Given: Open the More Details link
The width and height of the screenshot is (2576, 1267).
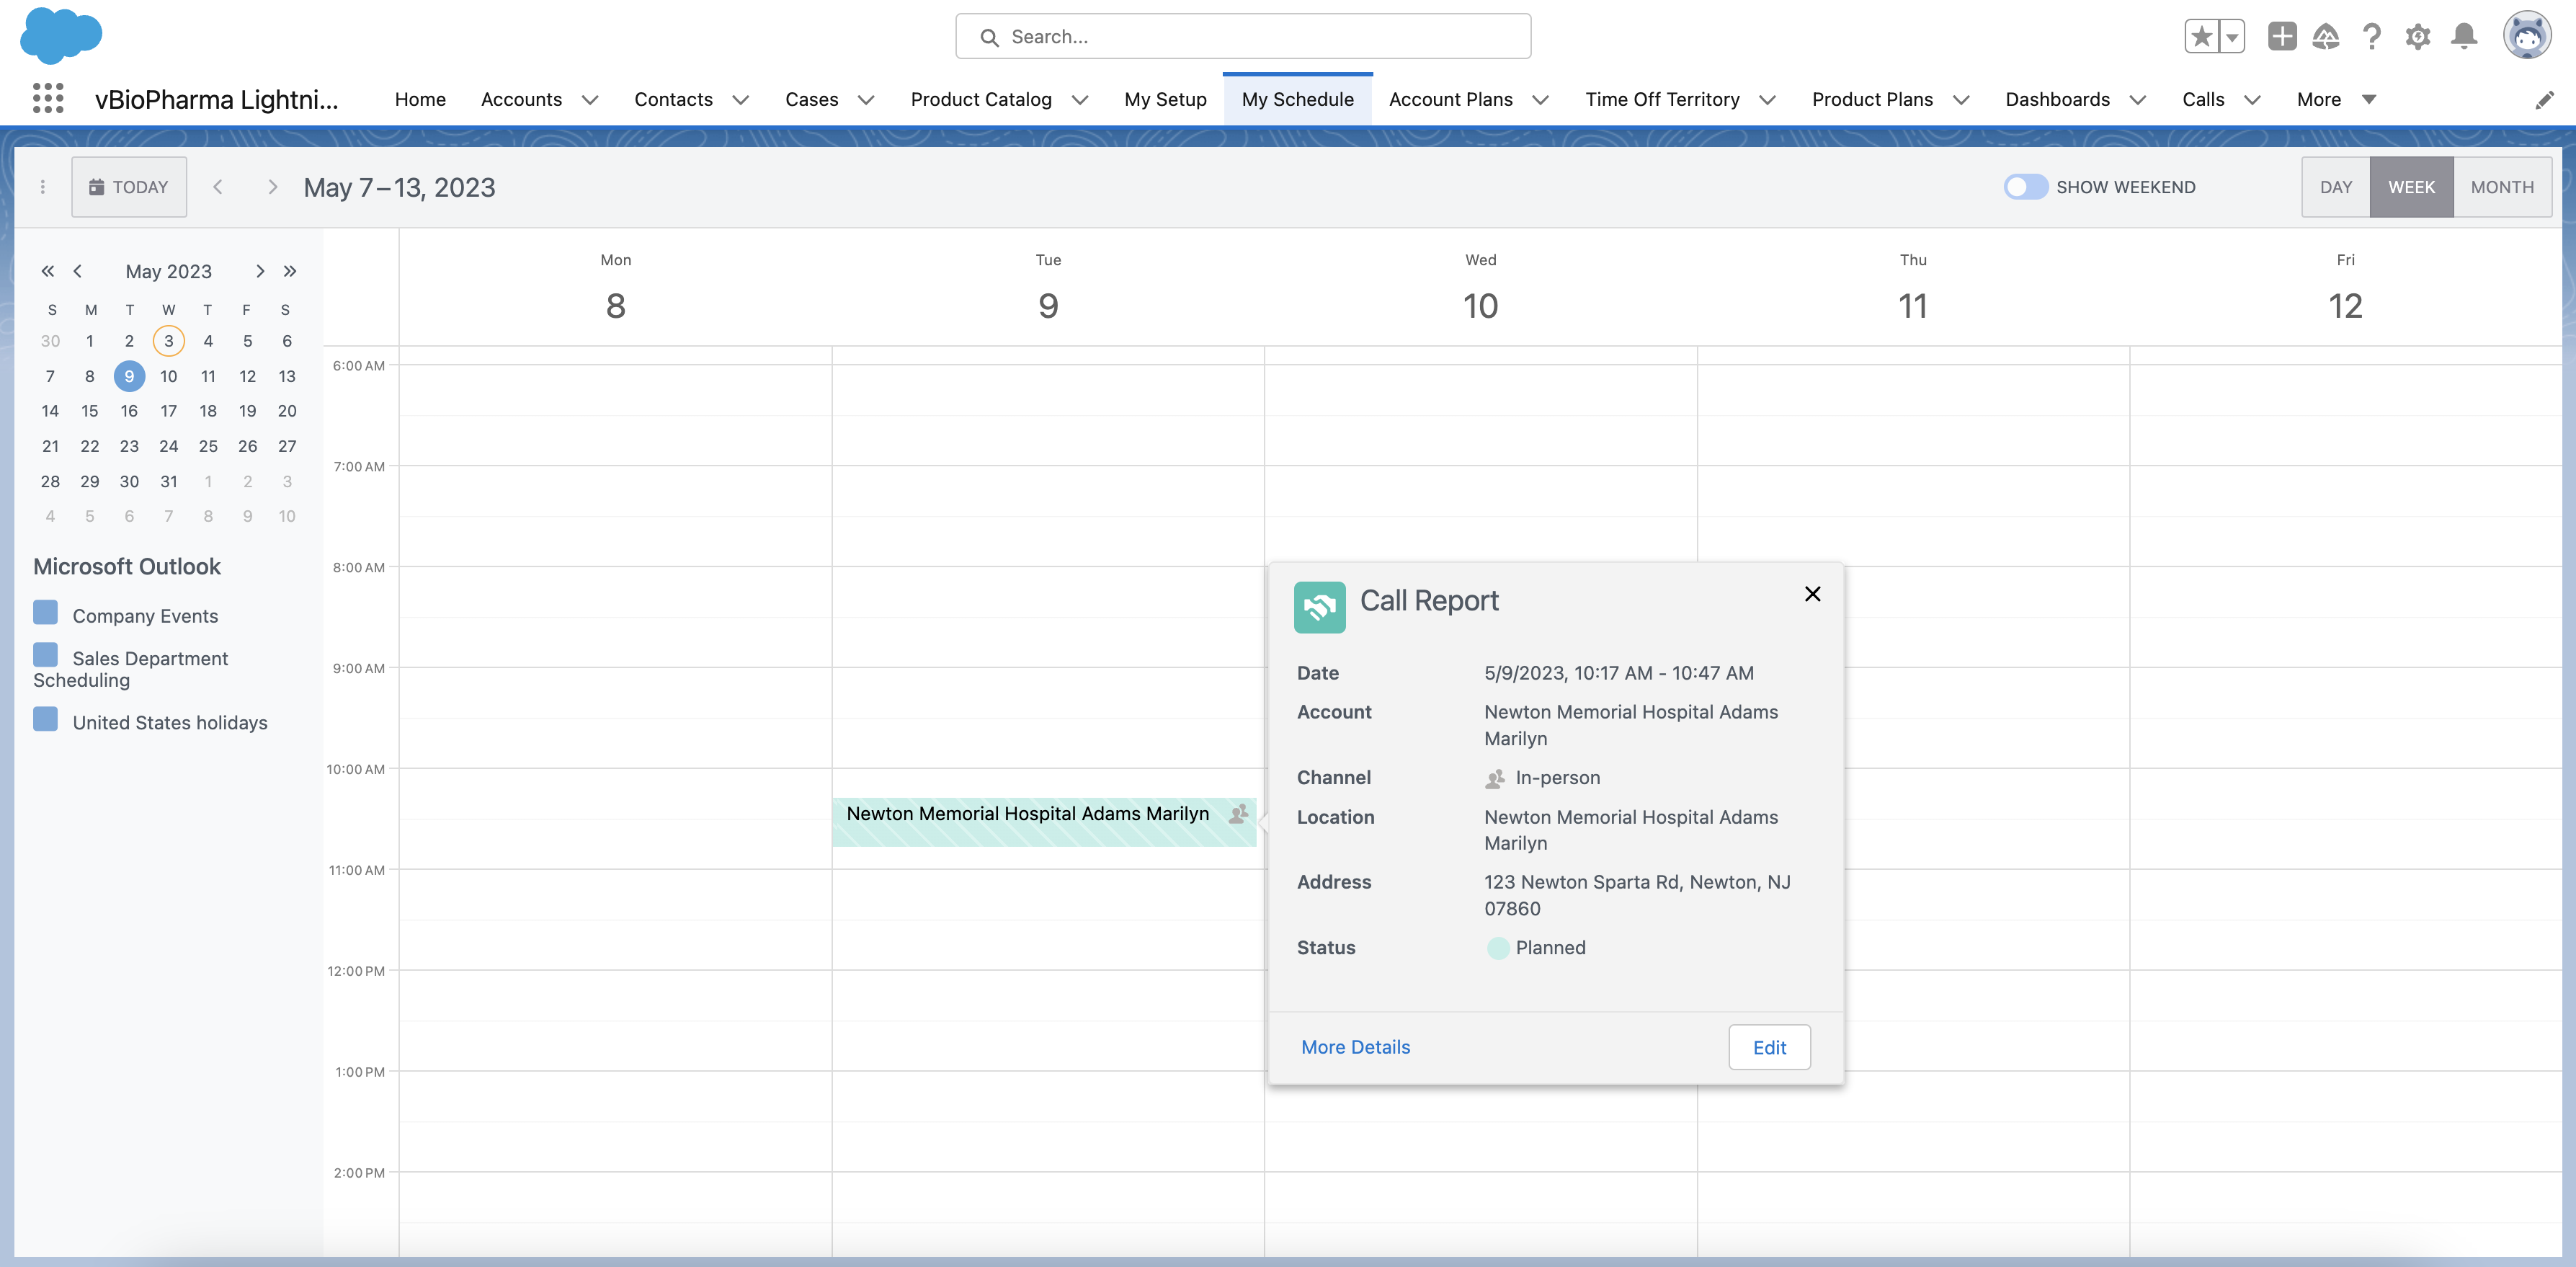Looking at the screenshot, I should 1355,1047.
